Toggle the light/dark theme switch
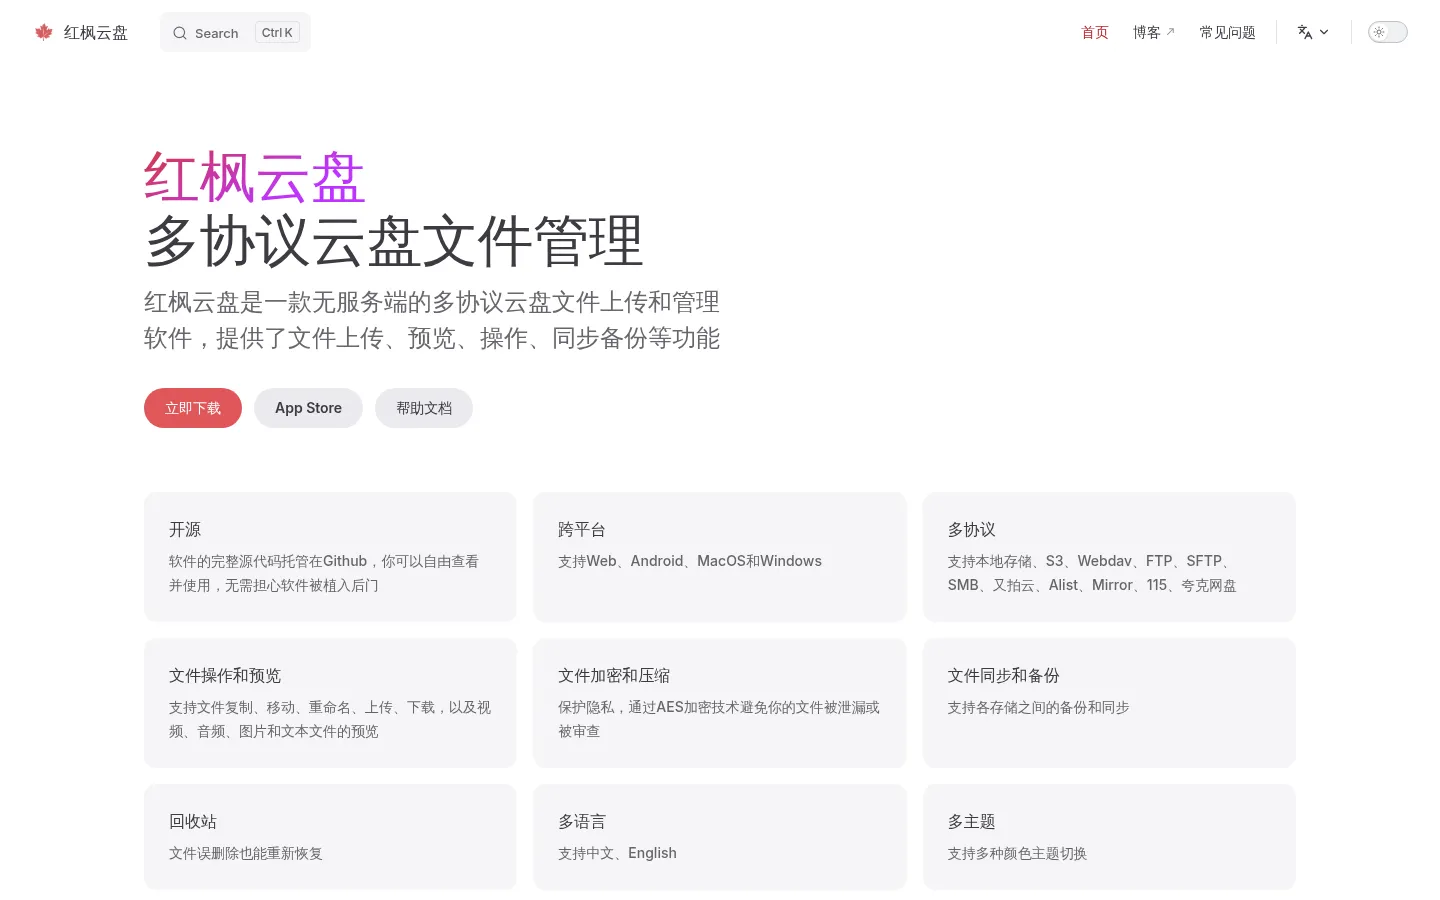Image resolution: width=1440 pixels, height=900 pixels. pos(1387,32)
